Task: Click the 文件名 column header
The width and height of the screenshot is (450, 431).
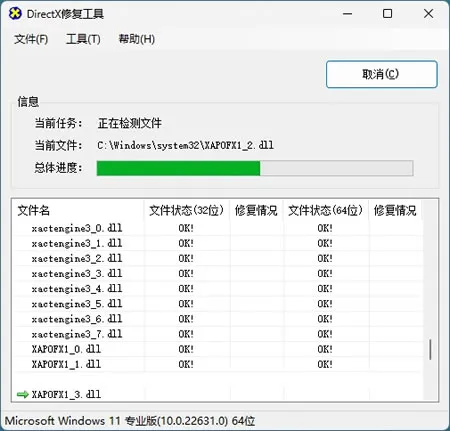Action: [79, 210]
